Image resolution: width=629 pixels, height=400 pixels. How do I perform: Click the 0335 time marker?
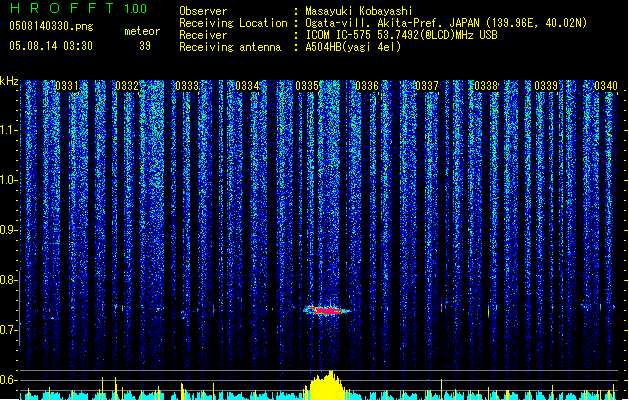point(307,85)
